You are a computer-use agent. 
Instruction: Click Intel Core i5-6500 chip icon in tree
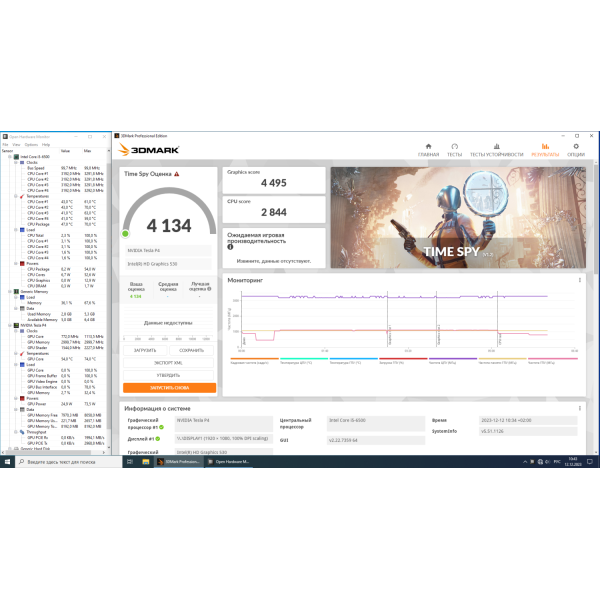[x=16, y=157]
